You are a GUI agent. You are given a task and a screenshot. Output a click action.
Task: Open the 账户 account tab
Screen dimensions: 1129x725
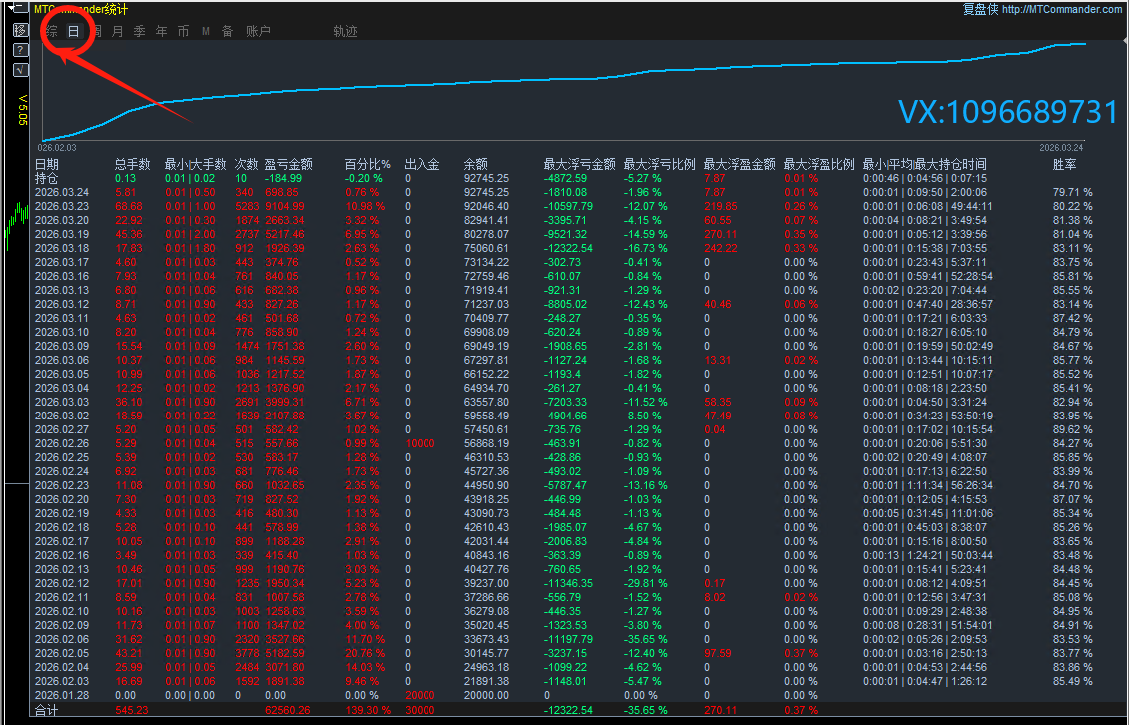tap(258, 31)
